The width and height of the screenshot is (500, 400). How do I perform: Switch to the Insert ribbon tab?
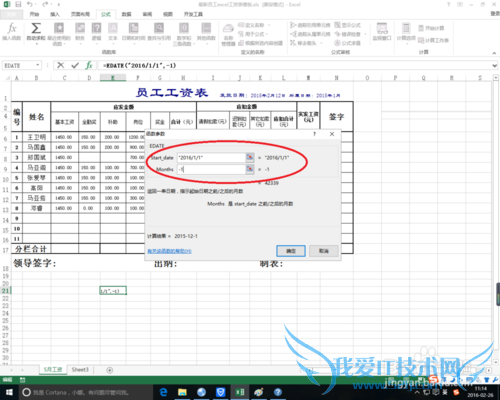(55, 14)
